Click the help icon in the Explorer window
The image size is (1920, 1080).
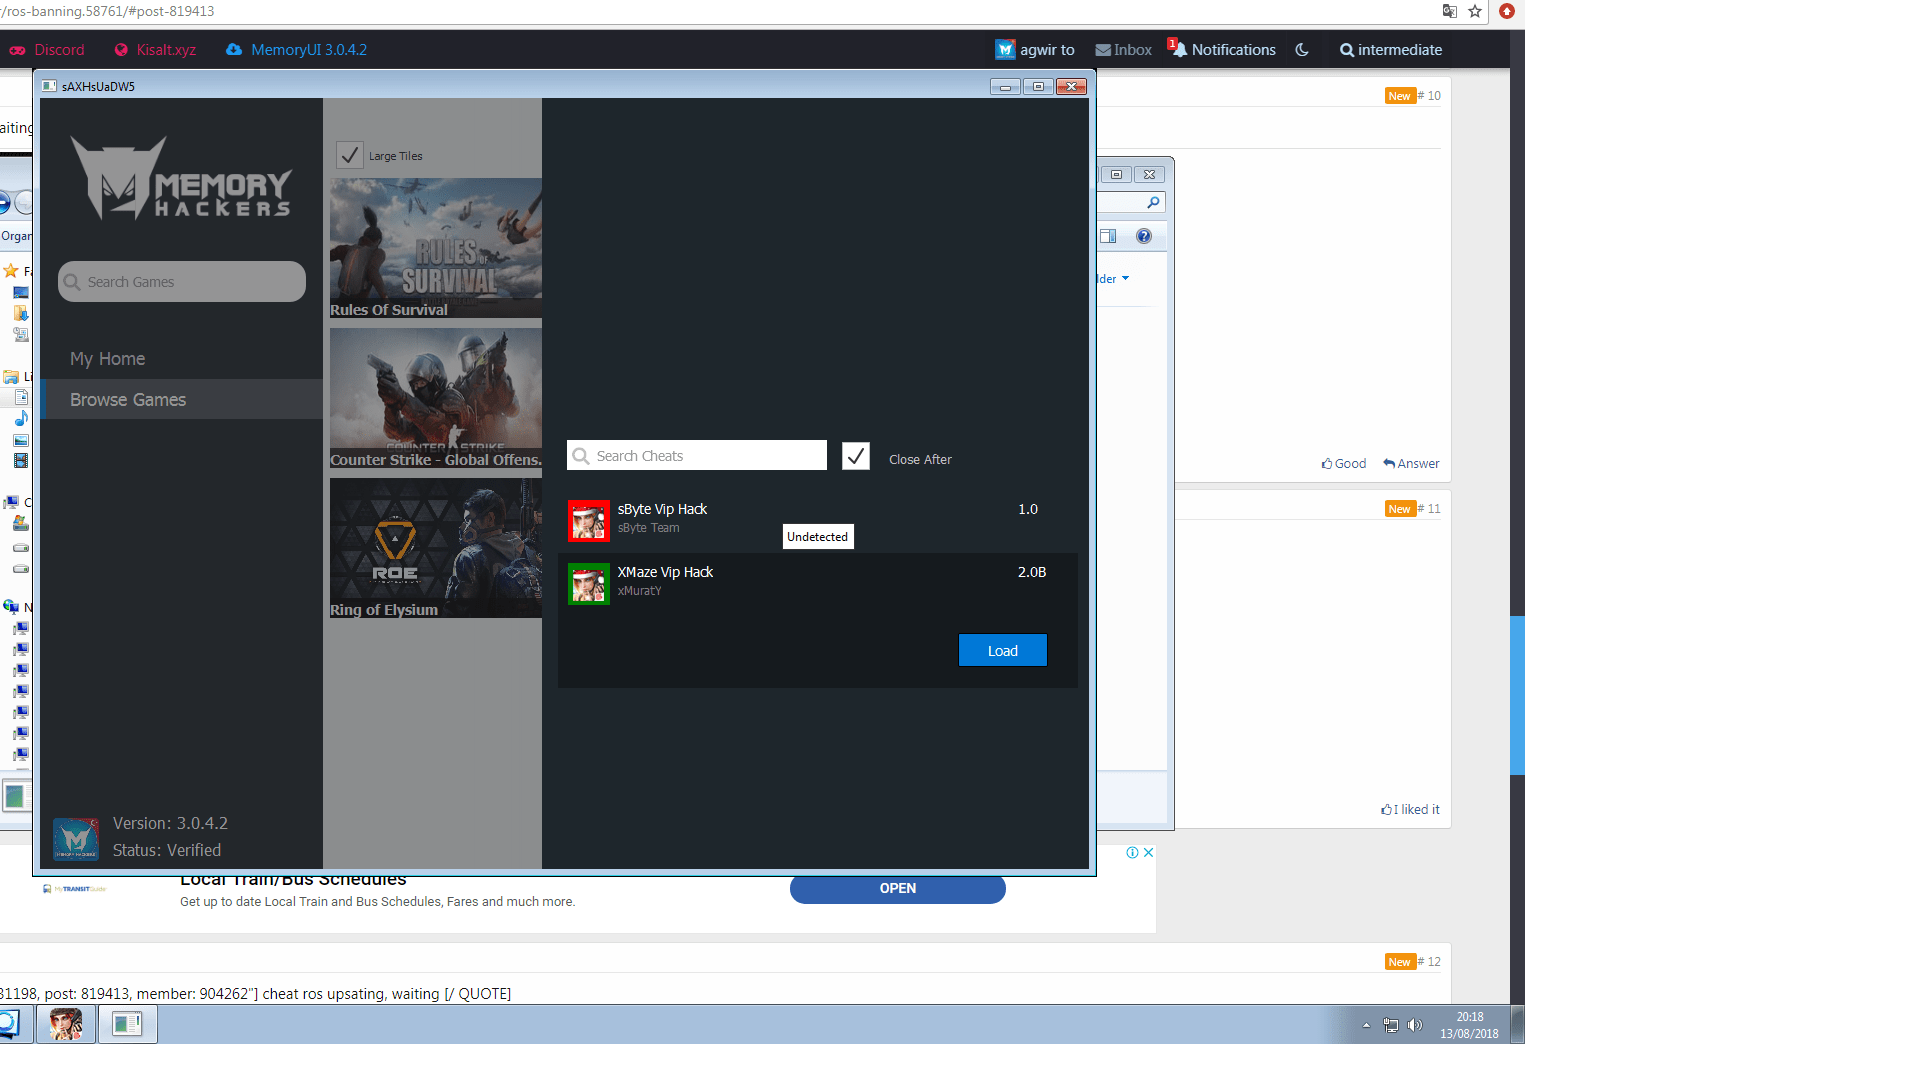tap(1144, 237)
